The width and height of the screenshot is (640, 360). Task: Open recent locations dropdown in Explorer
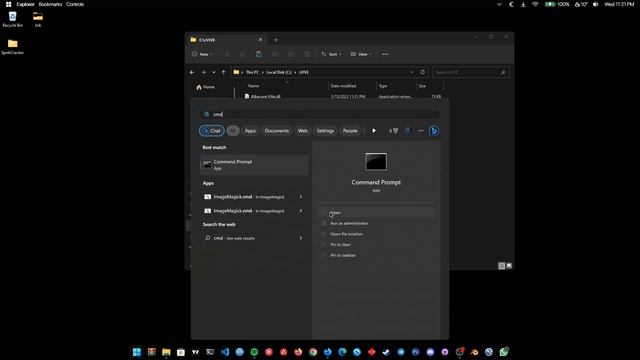coord(213,72)
